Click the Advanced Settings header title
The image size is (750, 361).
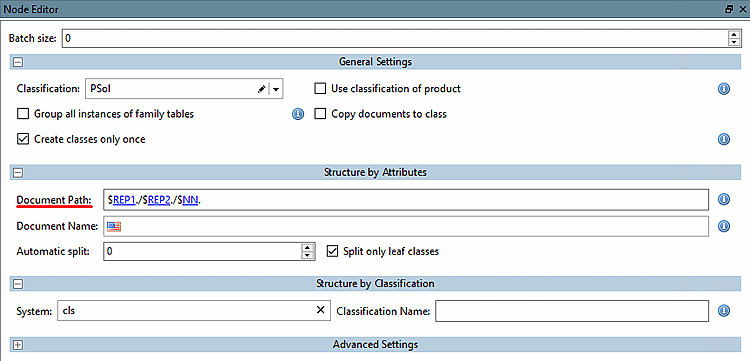(x=375, y=345)
